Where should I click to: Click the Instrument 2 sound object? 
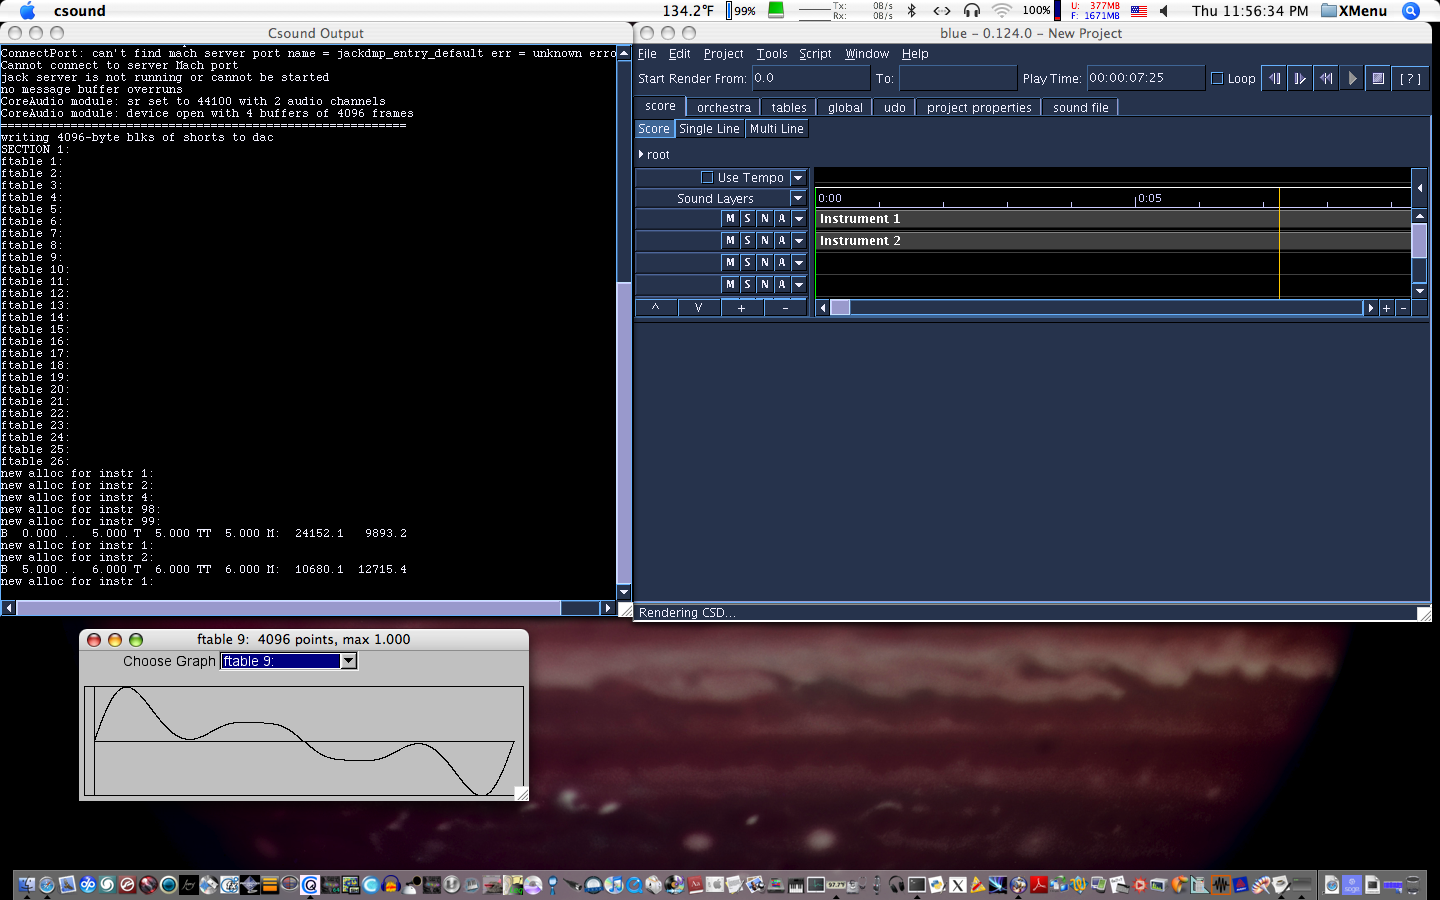[1113, 240]
